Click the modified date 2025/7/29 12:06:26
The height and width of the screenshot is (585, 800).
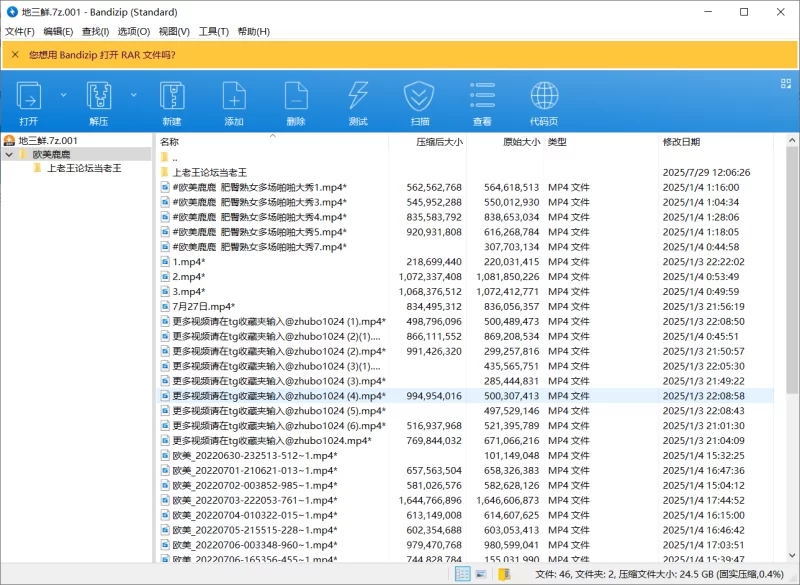pyautogui.click(x=707, y=172)
